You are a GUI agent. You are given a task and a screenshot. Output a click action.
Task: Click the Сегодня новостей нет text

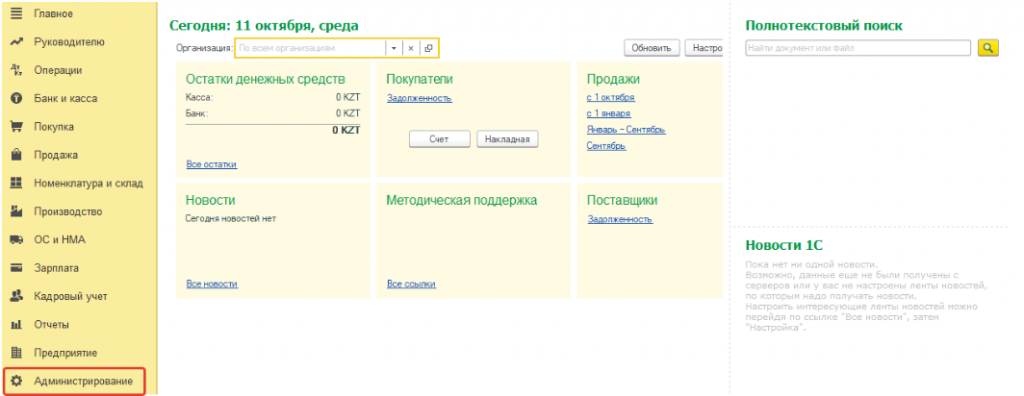point(231,218)
